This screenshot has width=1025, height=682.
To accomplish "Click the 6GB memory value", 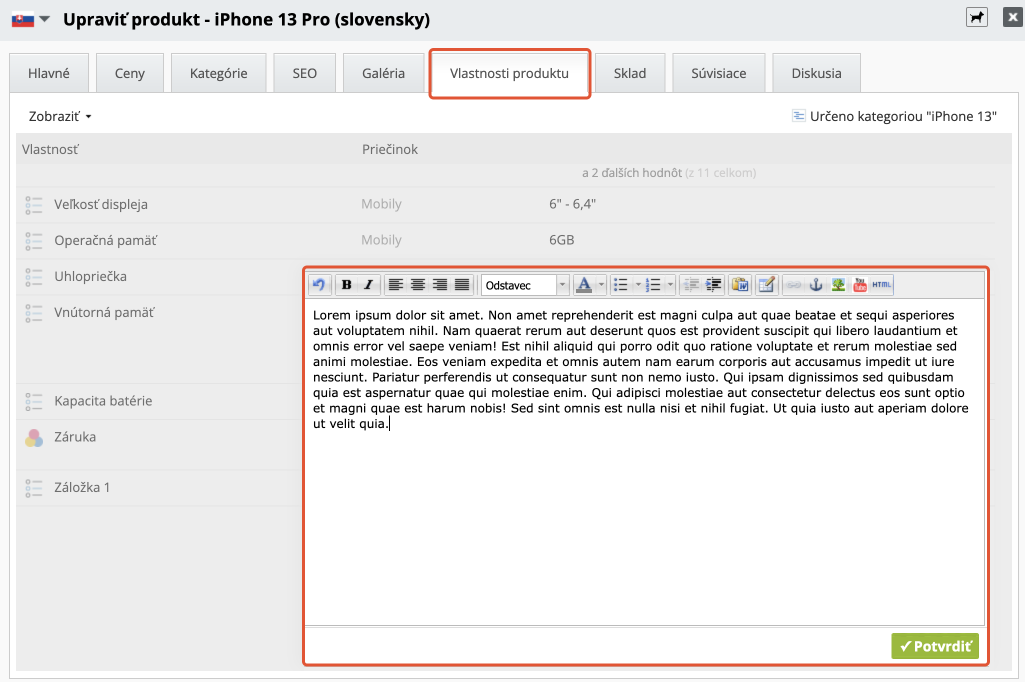I will 562,240.
